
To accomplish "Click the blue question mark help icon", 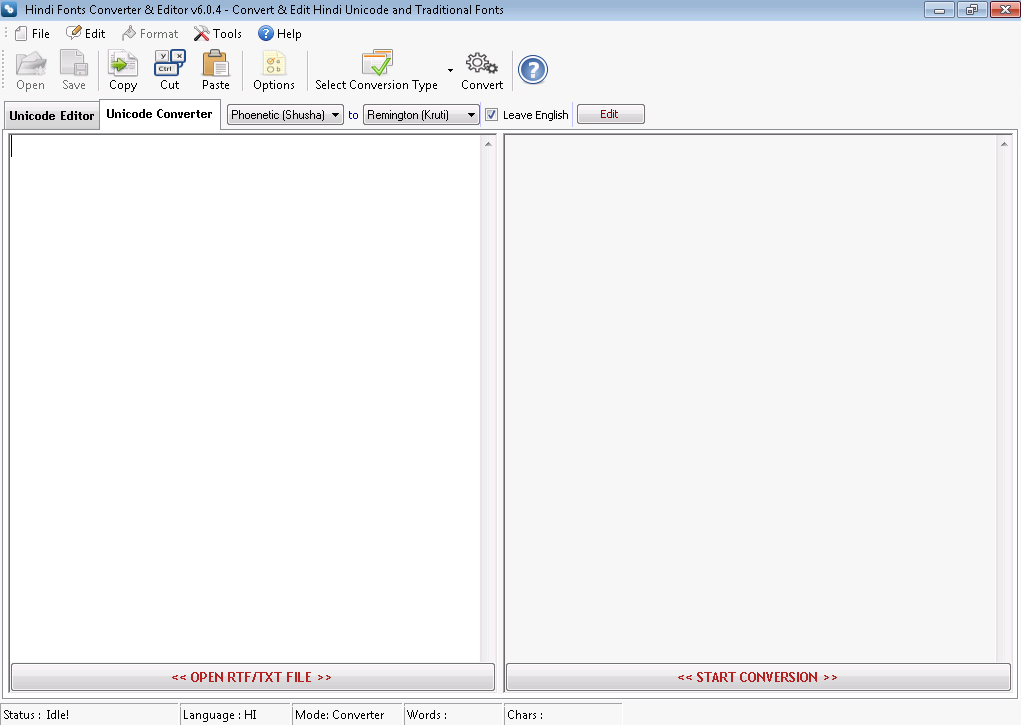I will click(x=533, y=70).
